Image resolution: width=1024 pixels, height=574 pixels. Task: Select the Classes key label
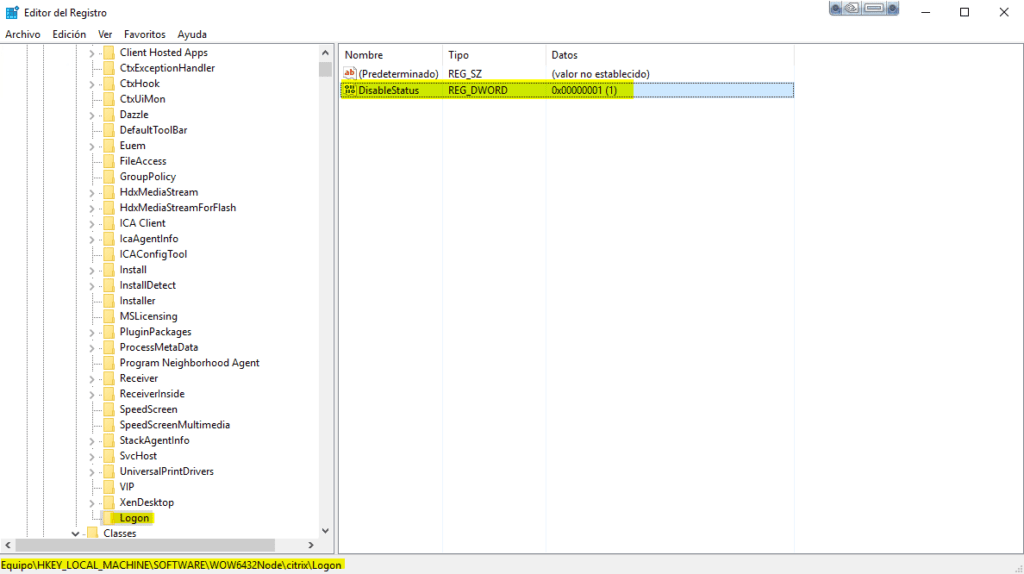coord(120,534)
